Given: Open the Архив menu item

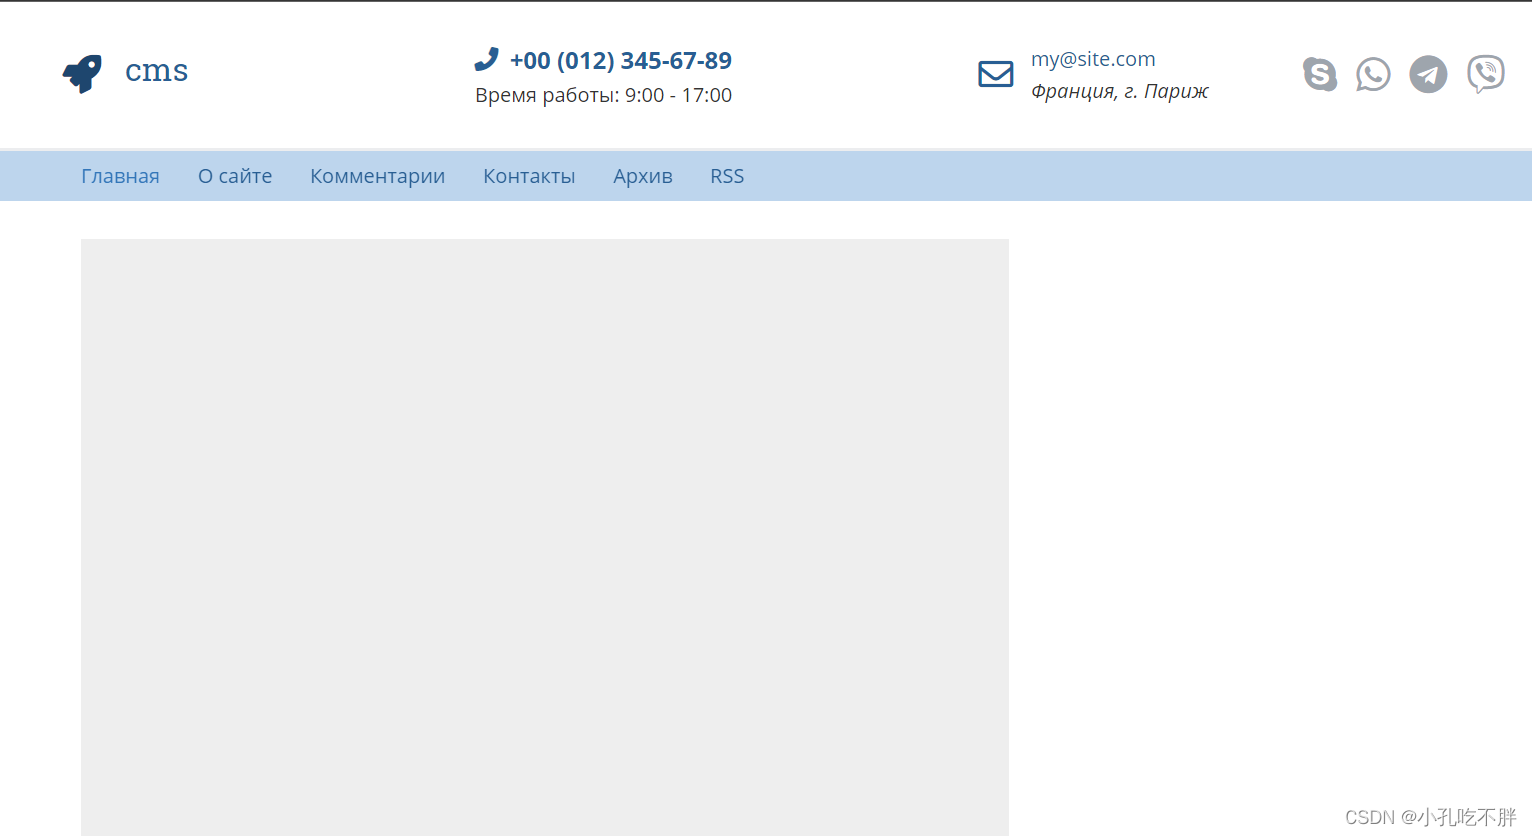Looking at the screenshot, I should coord(643,176).
